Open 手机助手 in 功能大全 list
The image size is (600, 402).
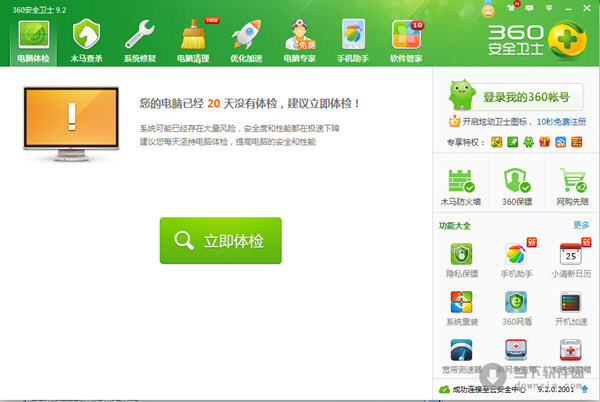(516, 260)
